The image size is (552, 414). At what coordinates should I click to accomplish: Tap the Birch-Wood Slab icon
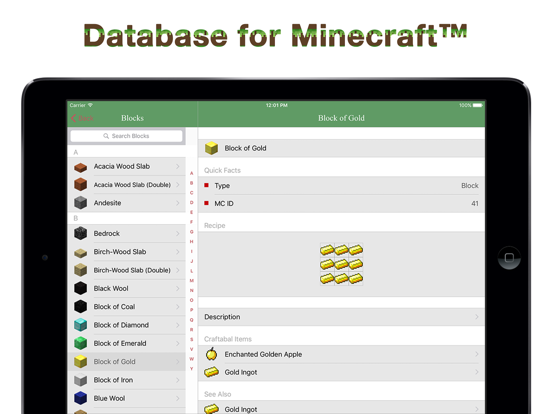tap(81, 252)
